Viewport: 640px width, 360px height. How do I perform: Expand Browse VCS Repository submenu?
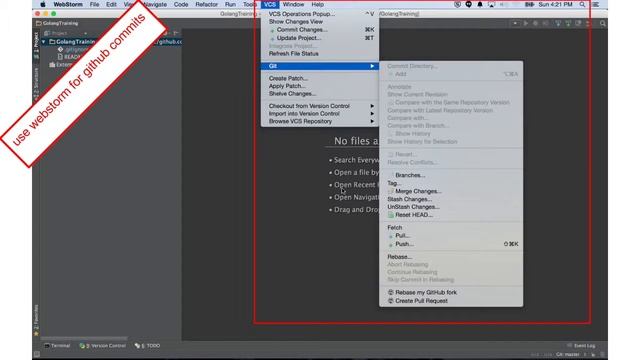click(x=320, y=121)
